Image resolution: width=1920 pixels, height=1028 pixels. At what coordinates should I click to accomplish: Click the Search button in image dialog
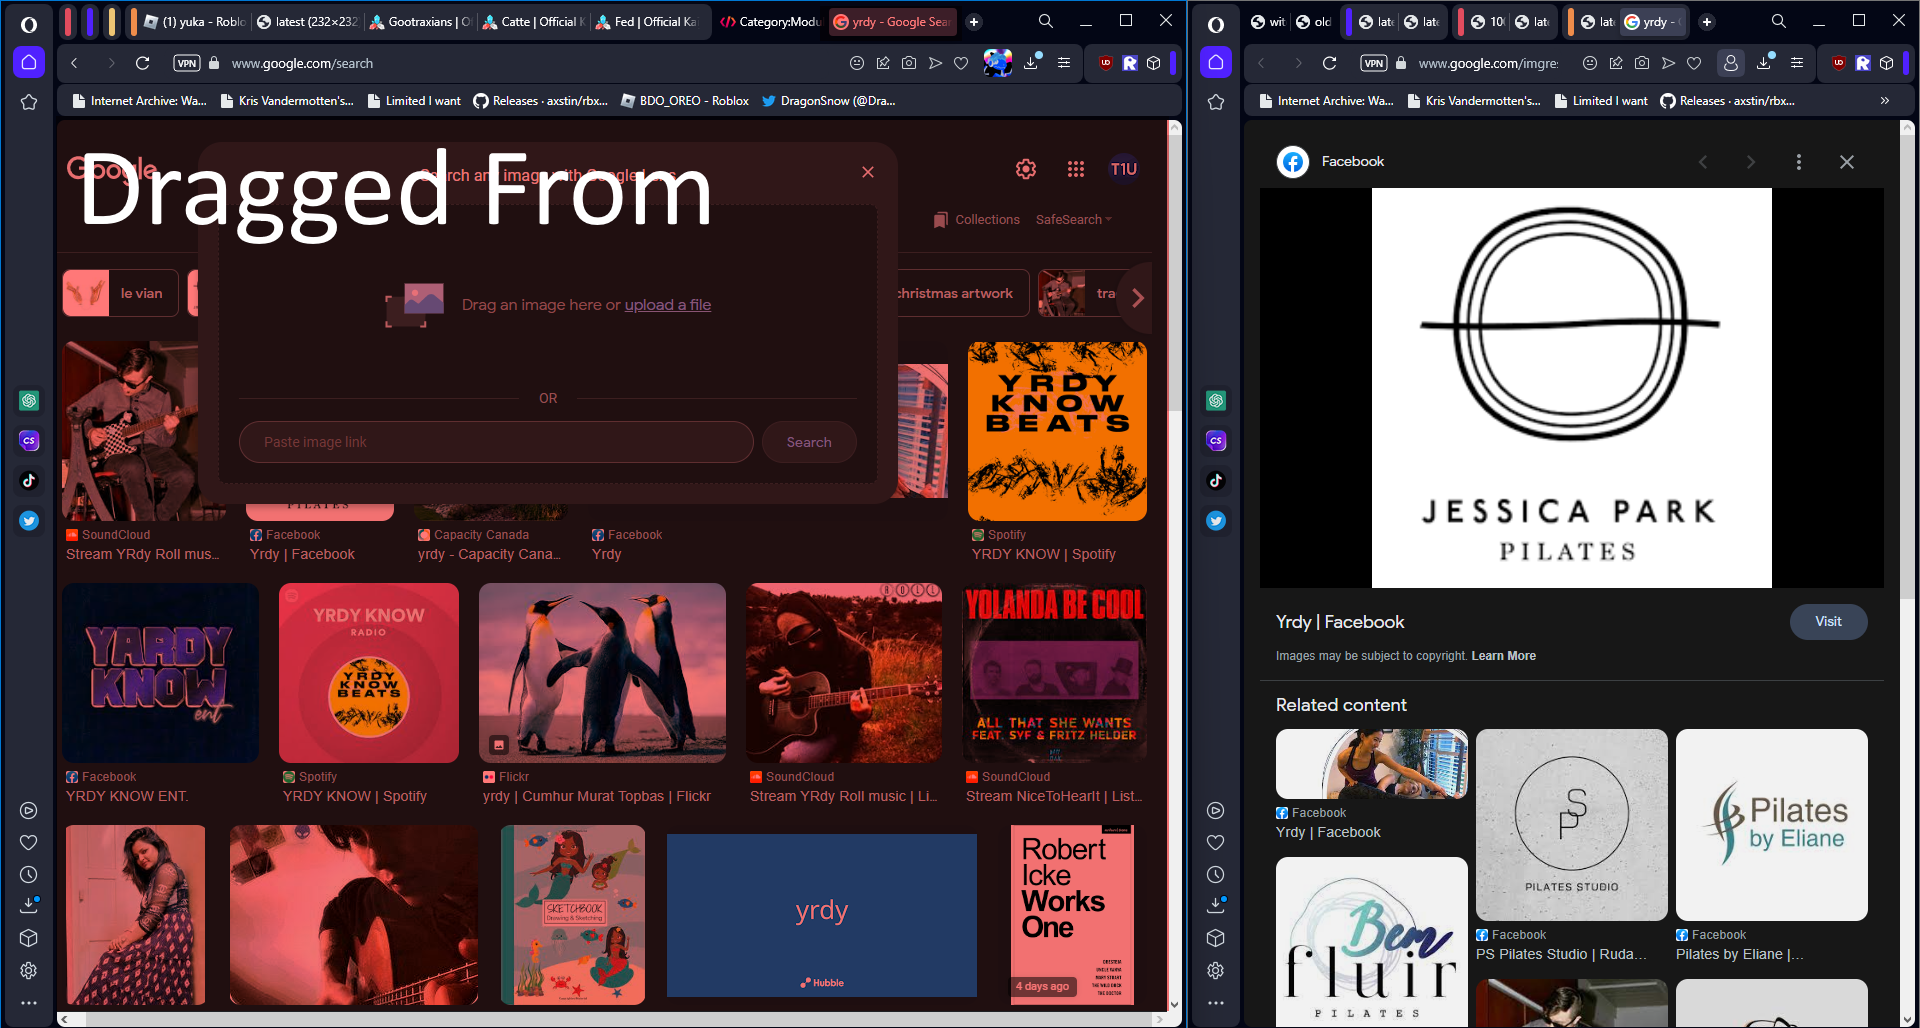pos(809,442)
